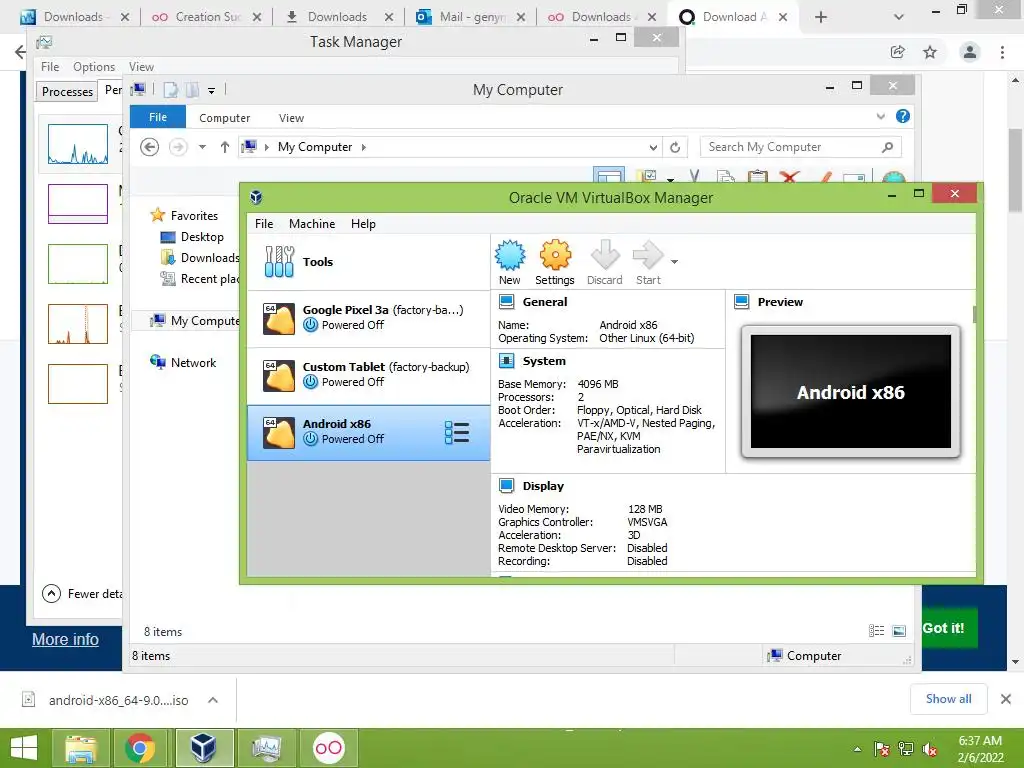Click the Search My Computer field

click(x=801, y=147)
